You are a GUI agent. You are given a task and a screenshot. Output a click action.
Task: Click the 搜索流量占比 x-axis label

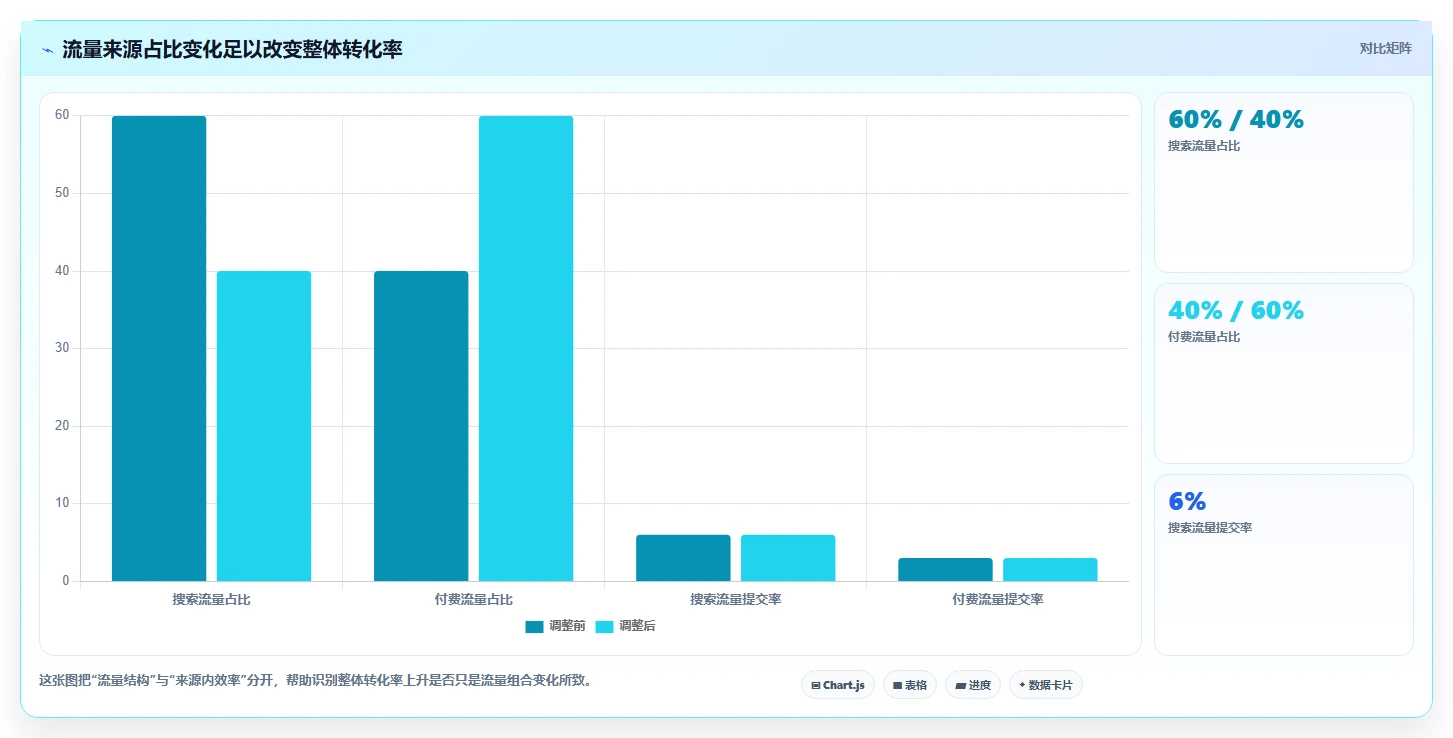(x=211, y=599)
